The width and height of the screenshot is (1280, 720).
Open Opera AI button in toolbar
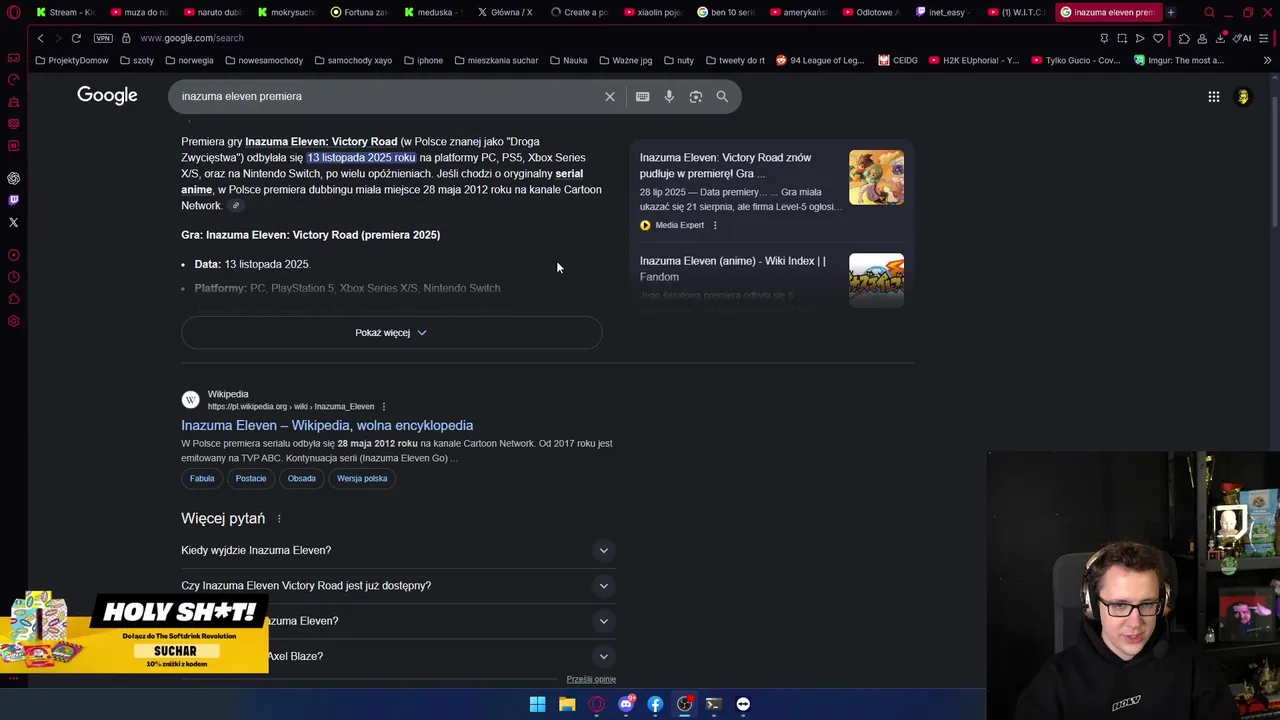click(1242, 38)
